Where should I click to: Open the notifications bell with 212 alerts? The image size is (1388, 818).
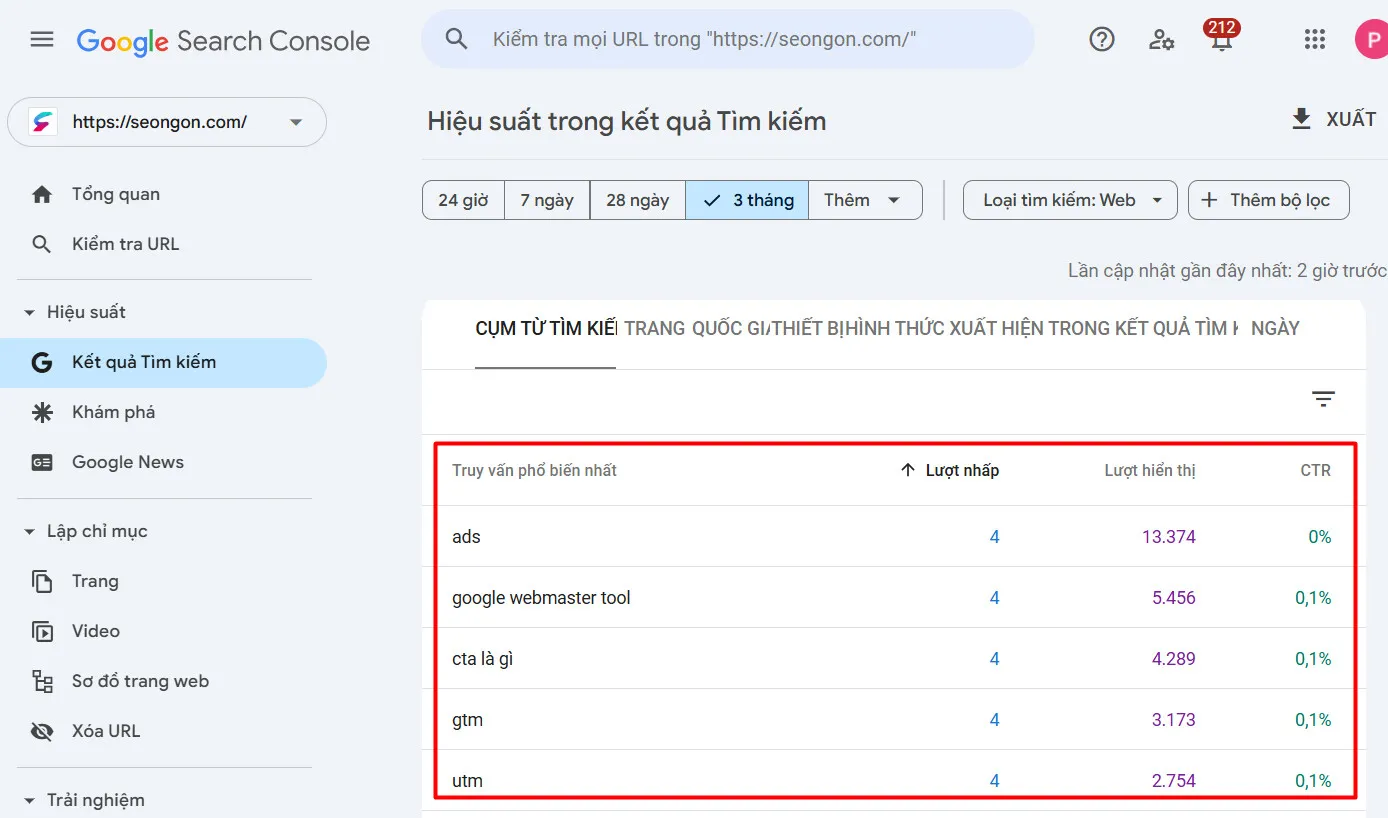point(1221,42)
